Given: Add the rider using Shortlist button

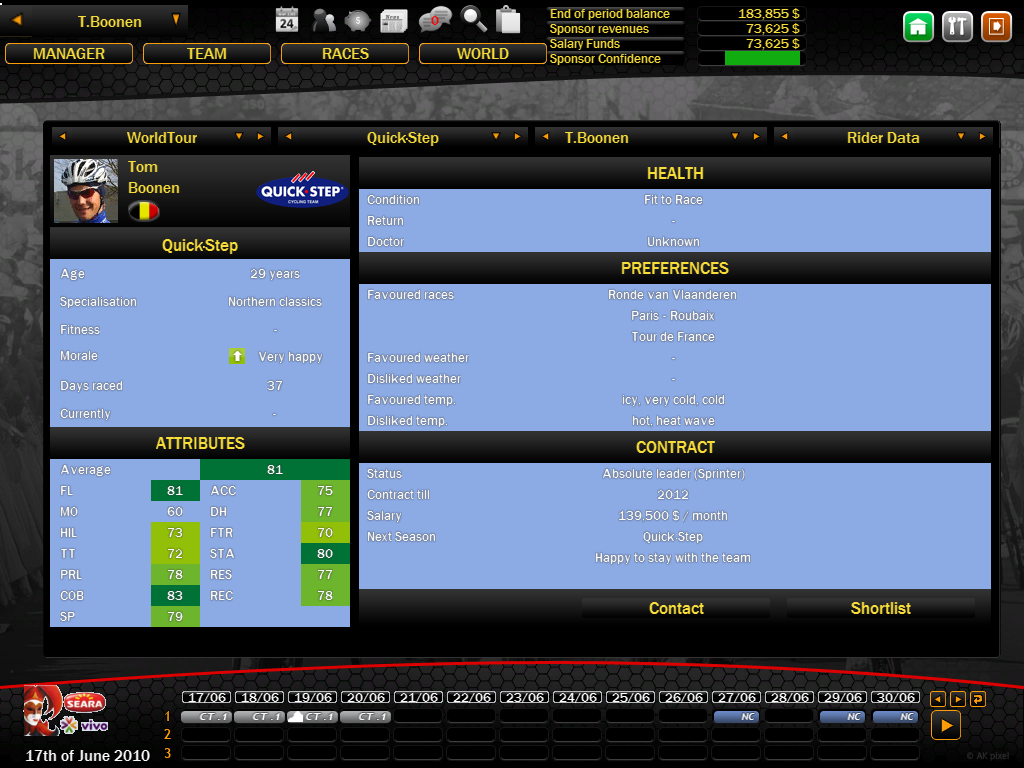Looking at the screenshot, I should tap(880, 608).
